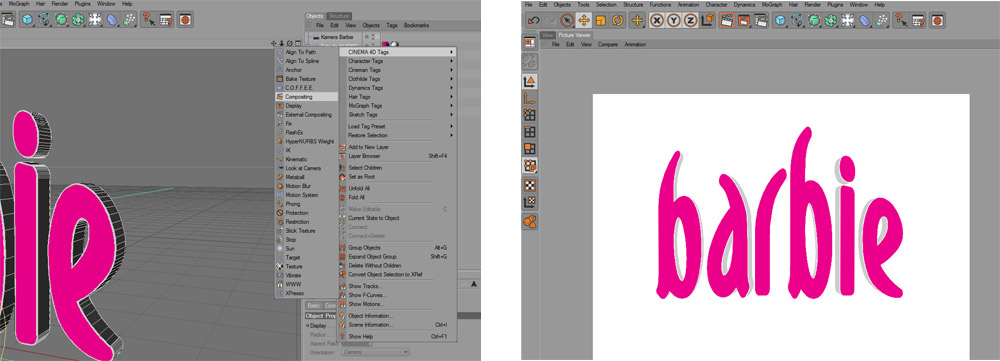Screen dimensions: 1000x361
Task: Click the white material tag swatch
Action: coord(394,45)
